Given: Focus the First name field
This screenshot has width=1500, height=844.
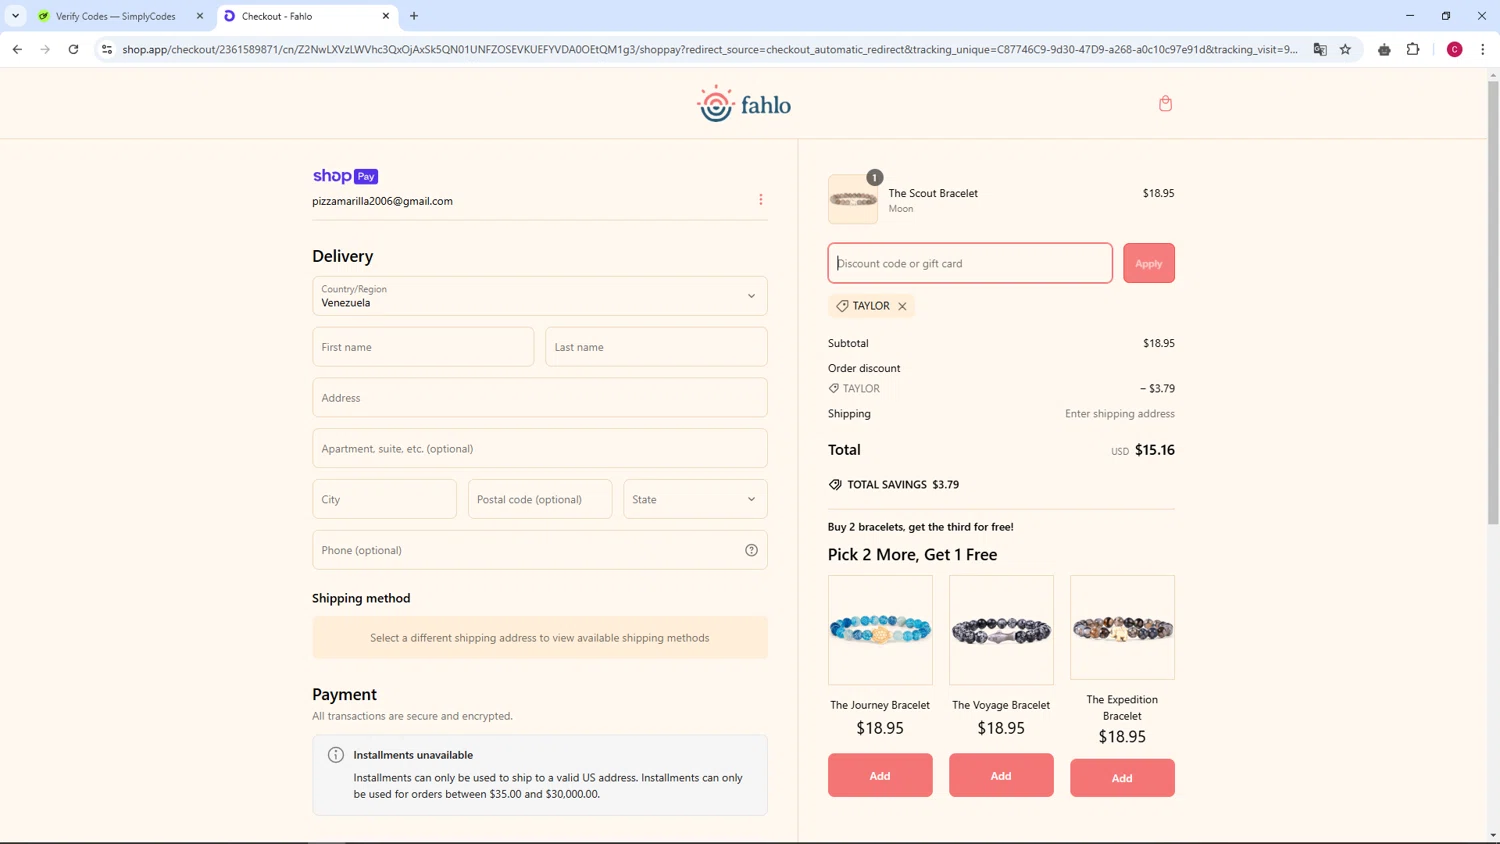Looking at the screenshot, I should pyautogui.click(x=423, y=347).
